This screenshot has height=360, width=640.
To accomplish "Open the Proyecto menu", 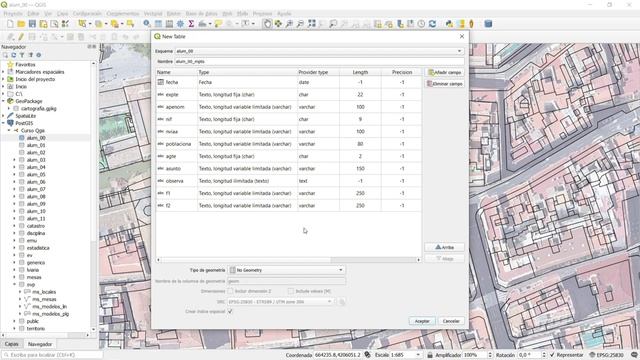I will point(13,14).
